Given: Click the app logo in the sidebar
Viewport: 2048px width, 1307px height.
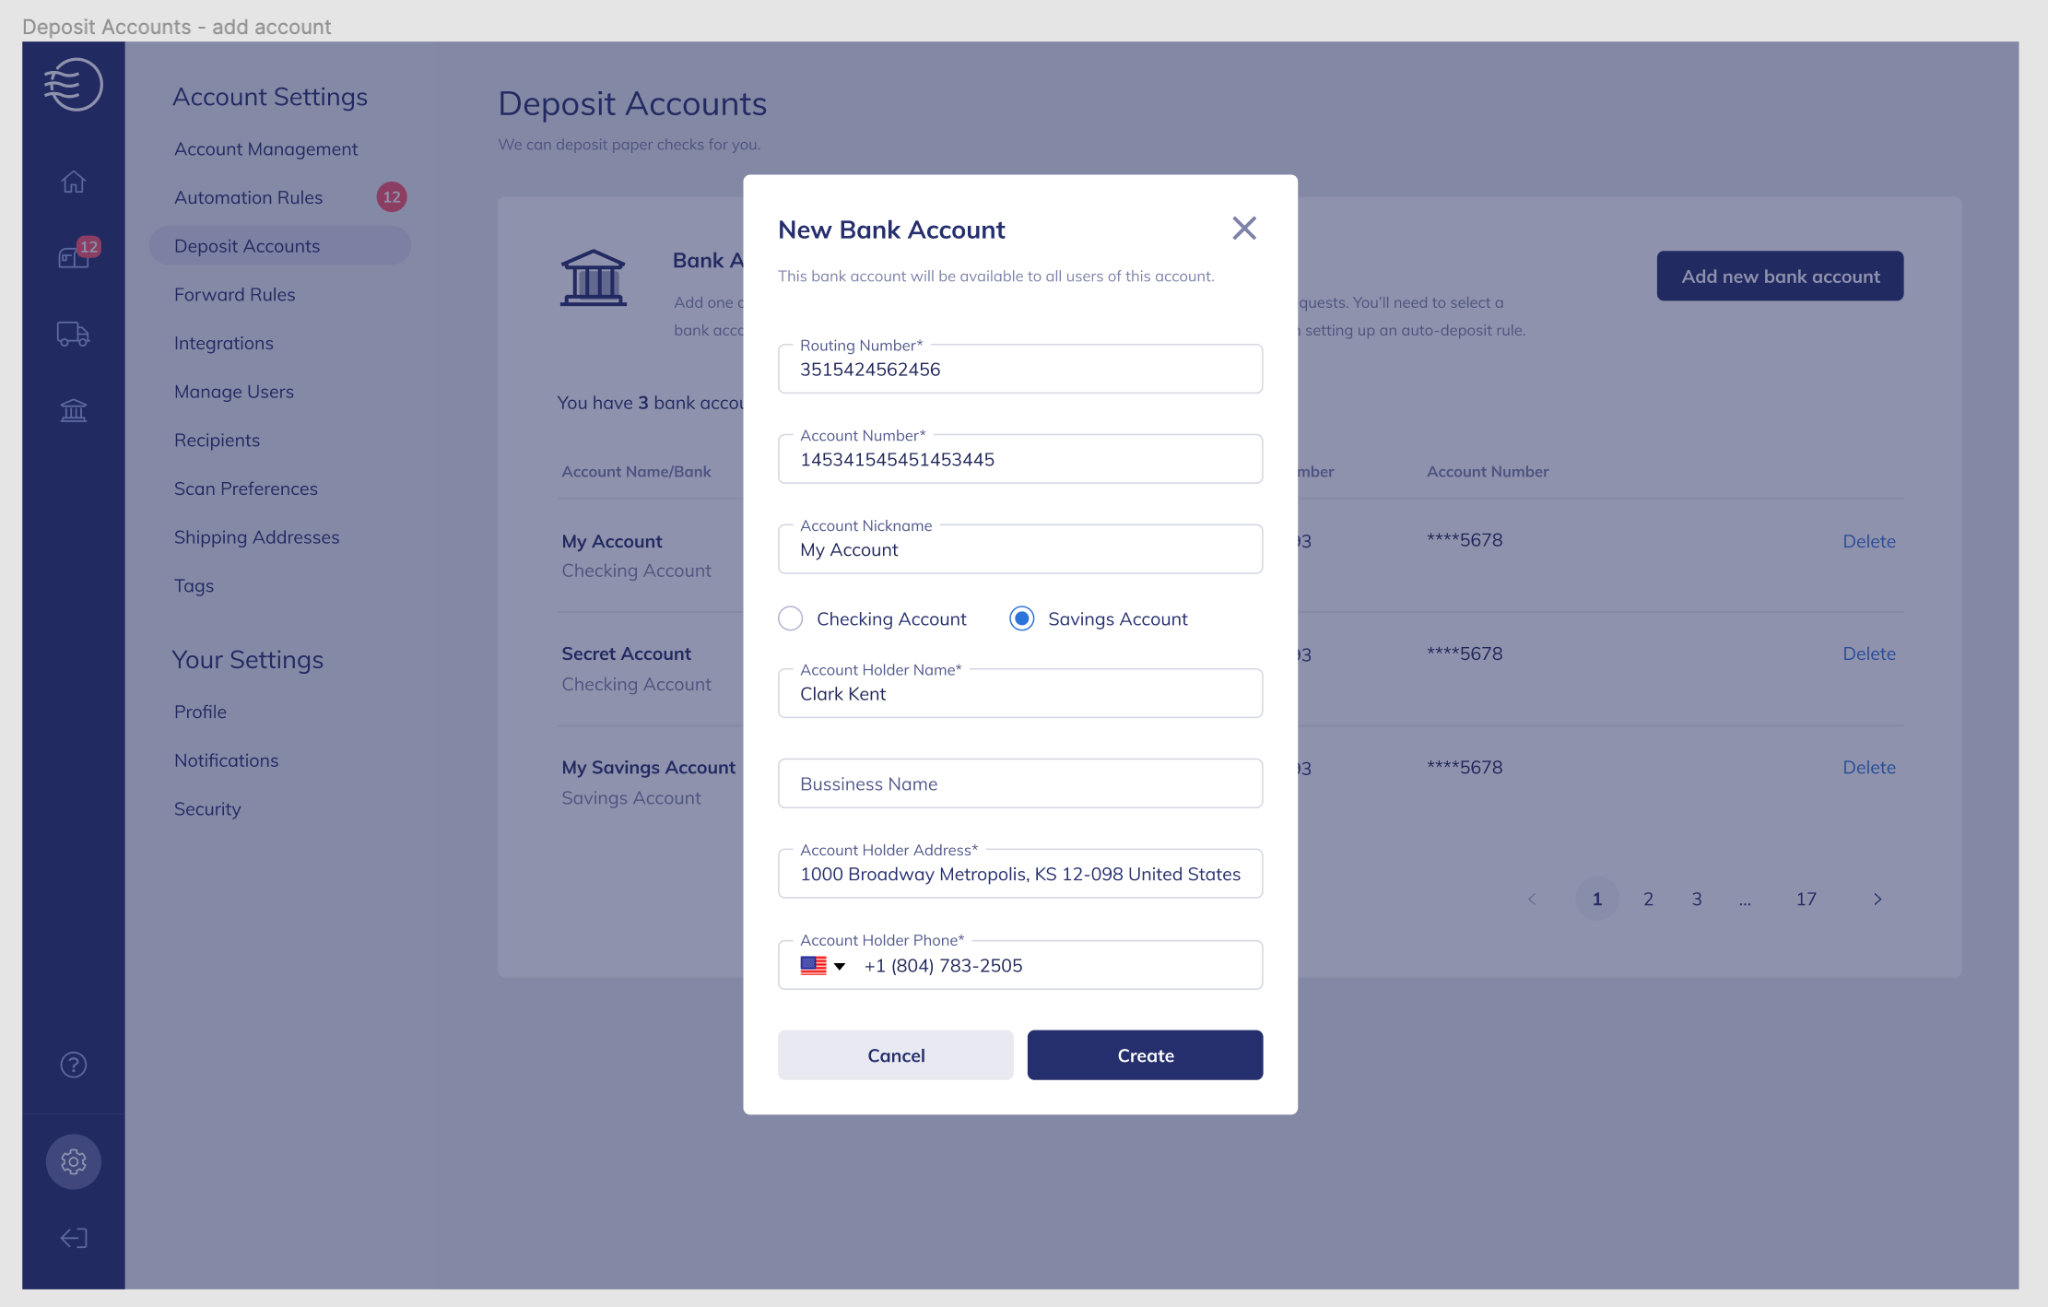Looking at the screenshot, I should (73, 84).
